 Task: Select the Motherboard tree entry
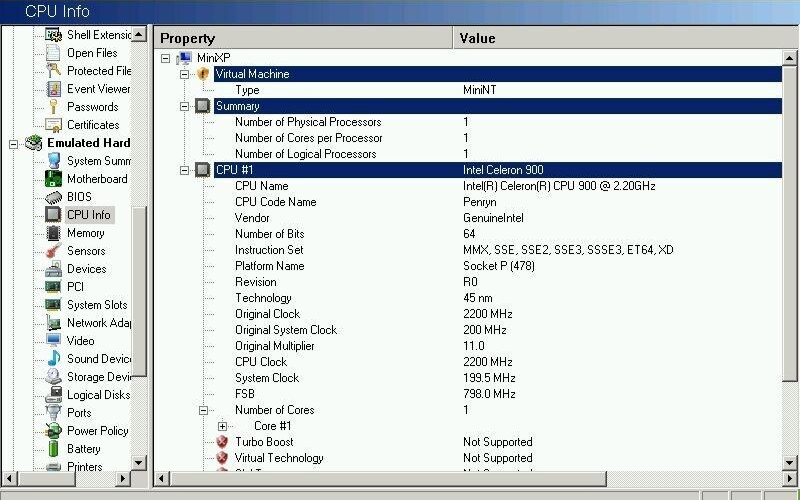coord(97,179)
